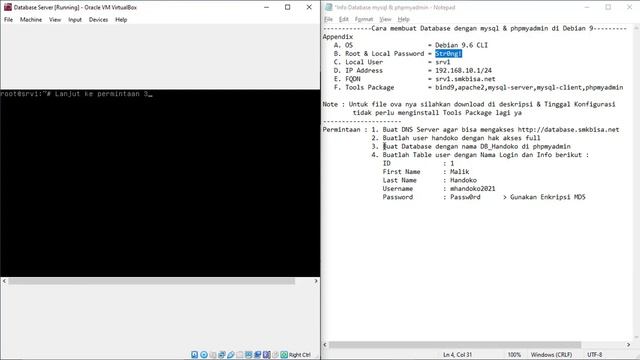Click the text Gunakan Enkripsi MD5
Viewport: 640px width, 360px height.
point(547,197)
